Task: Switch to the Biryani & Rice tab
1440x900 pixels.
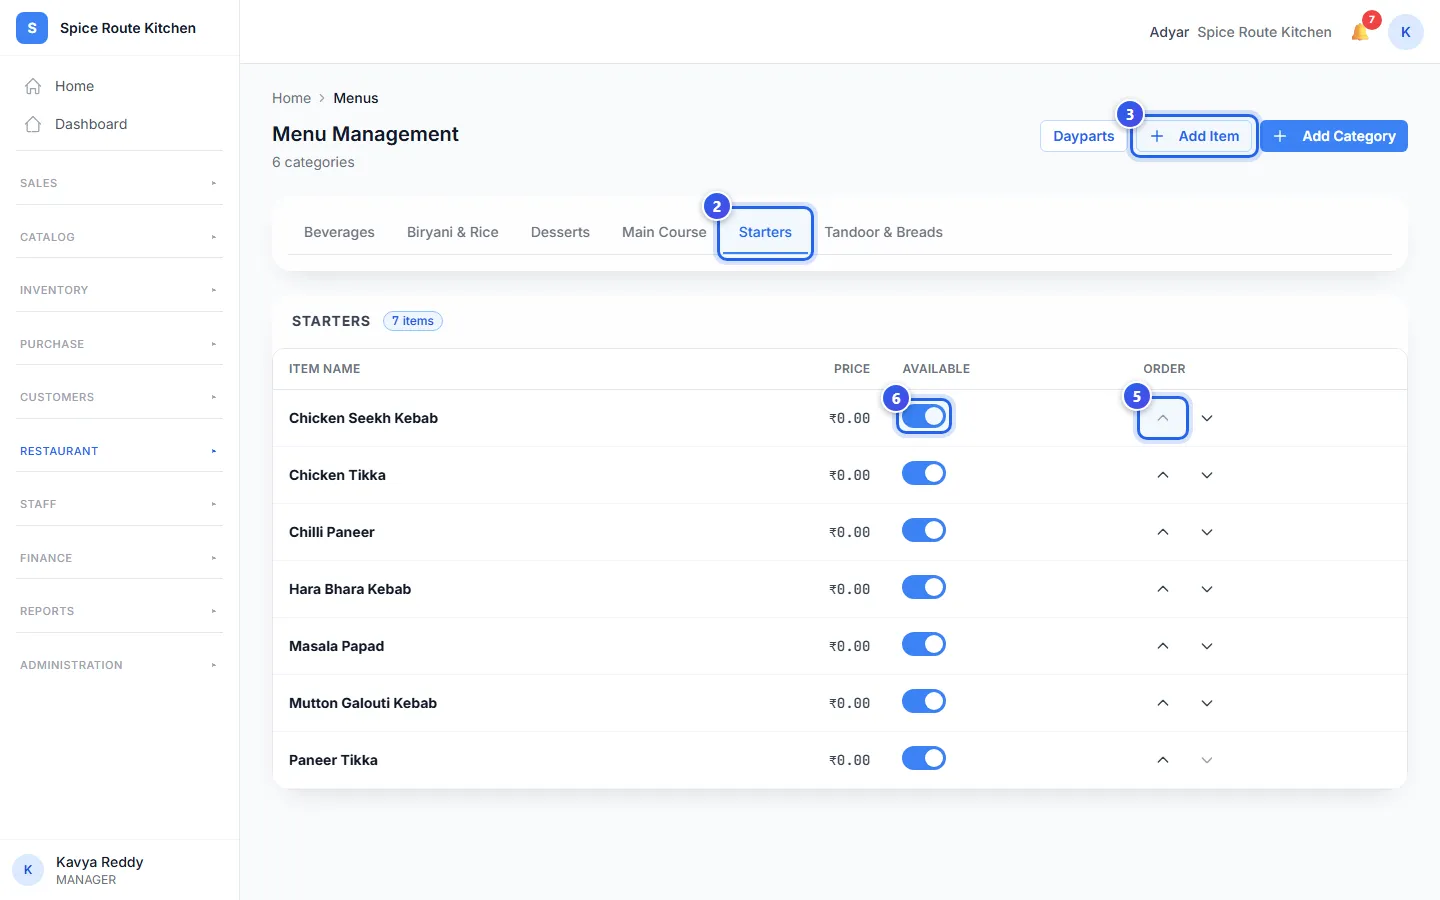Action: tap(453, 232)
